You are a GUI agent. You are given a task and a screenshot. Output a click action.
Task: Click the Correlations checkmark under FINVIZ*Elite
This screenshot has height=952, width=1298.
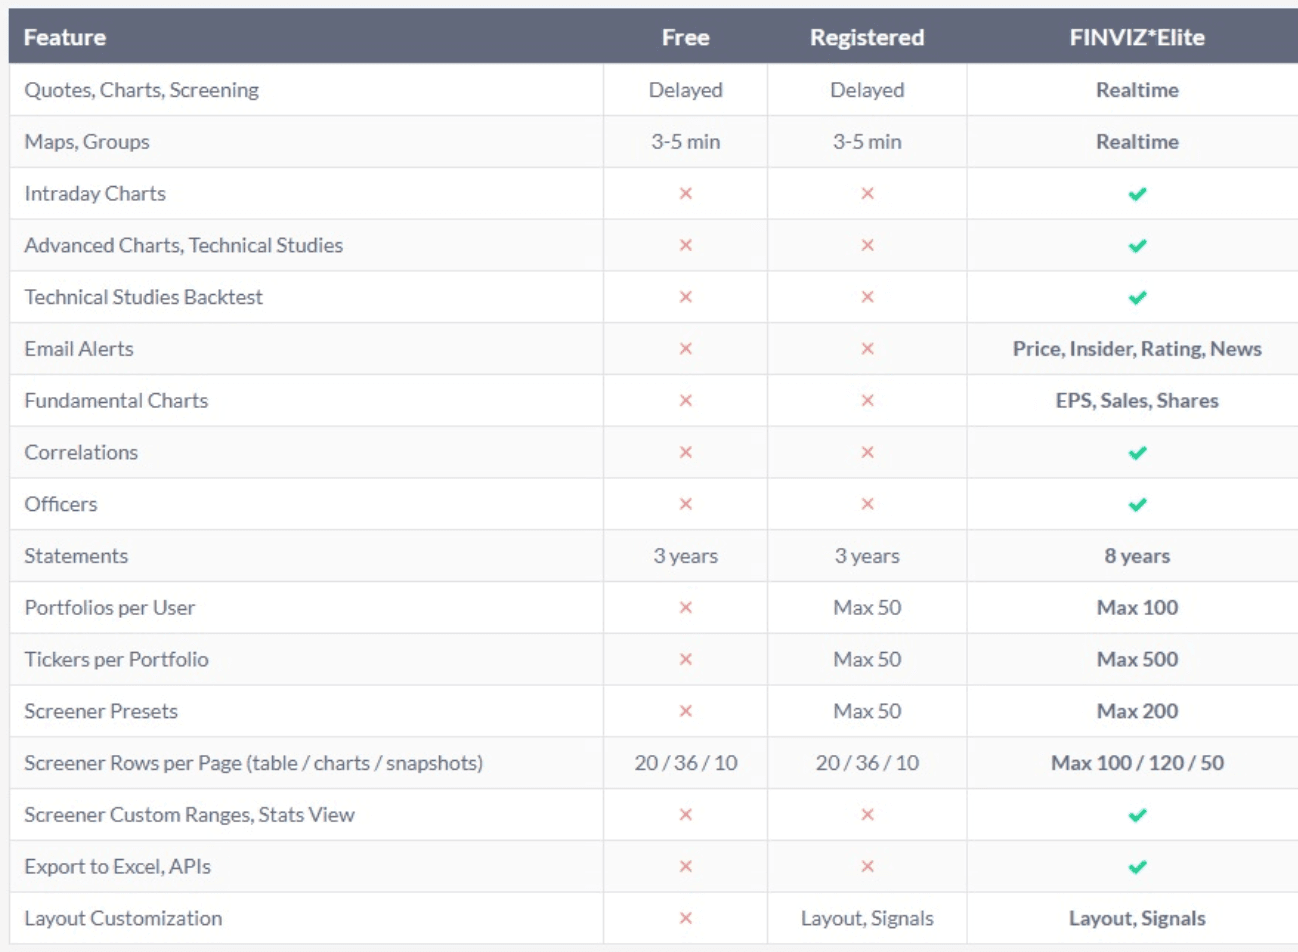click(x=1137, y=452)
